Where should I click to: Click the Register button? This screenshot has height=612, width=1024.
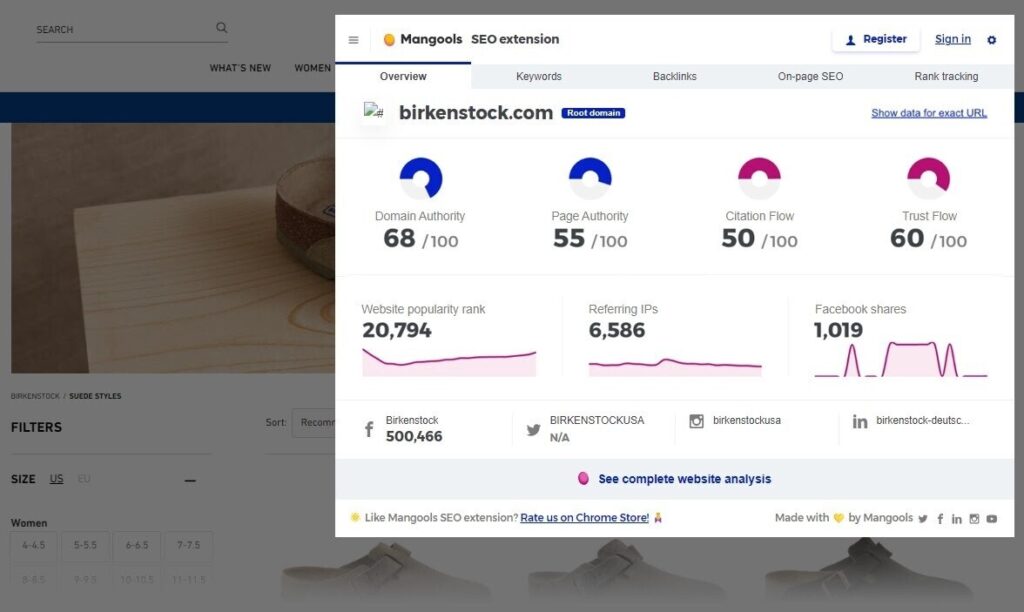coord(876,39)
